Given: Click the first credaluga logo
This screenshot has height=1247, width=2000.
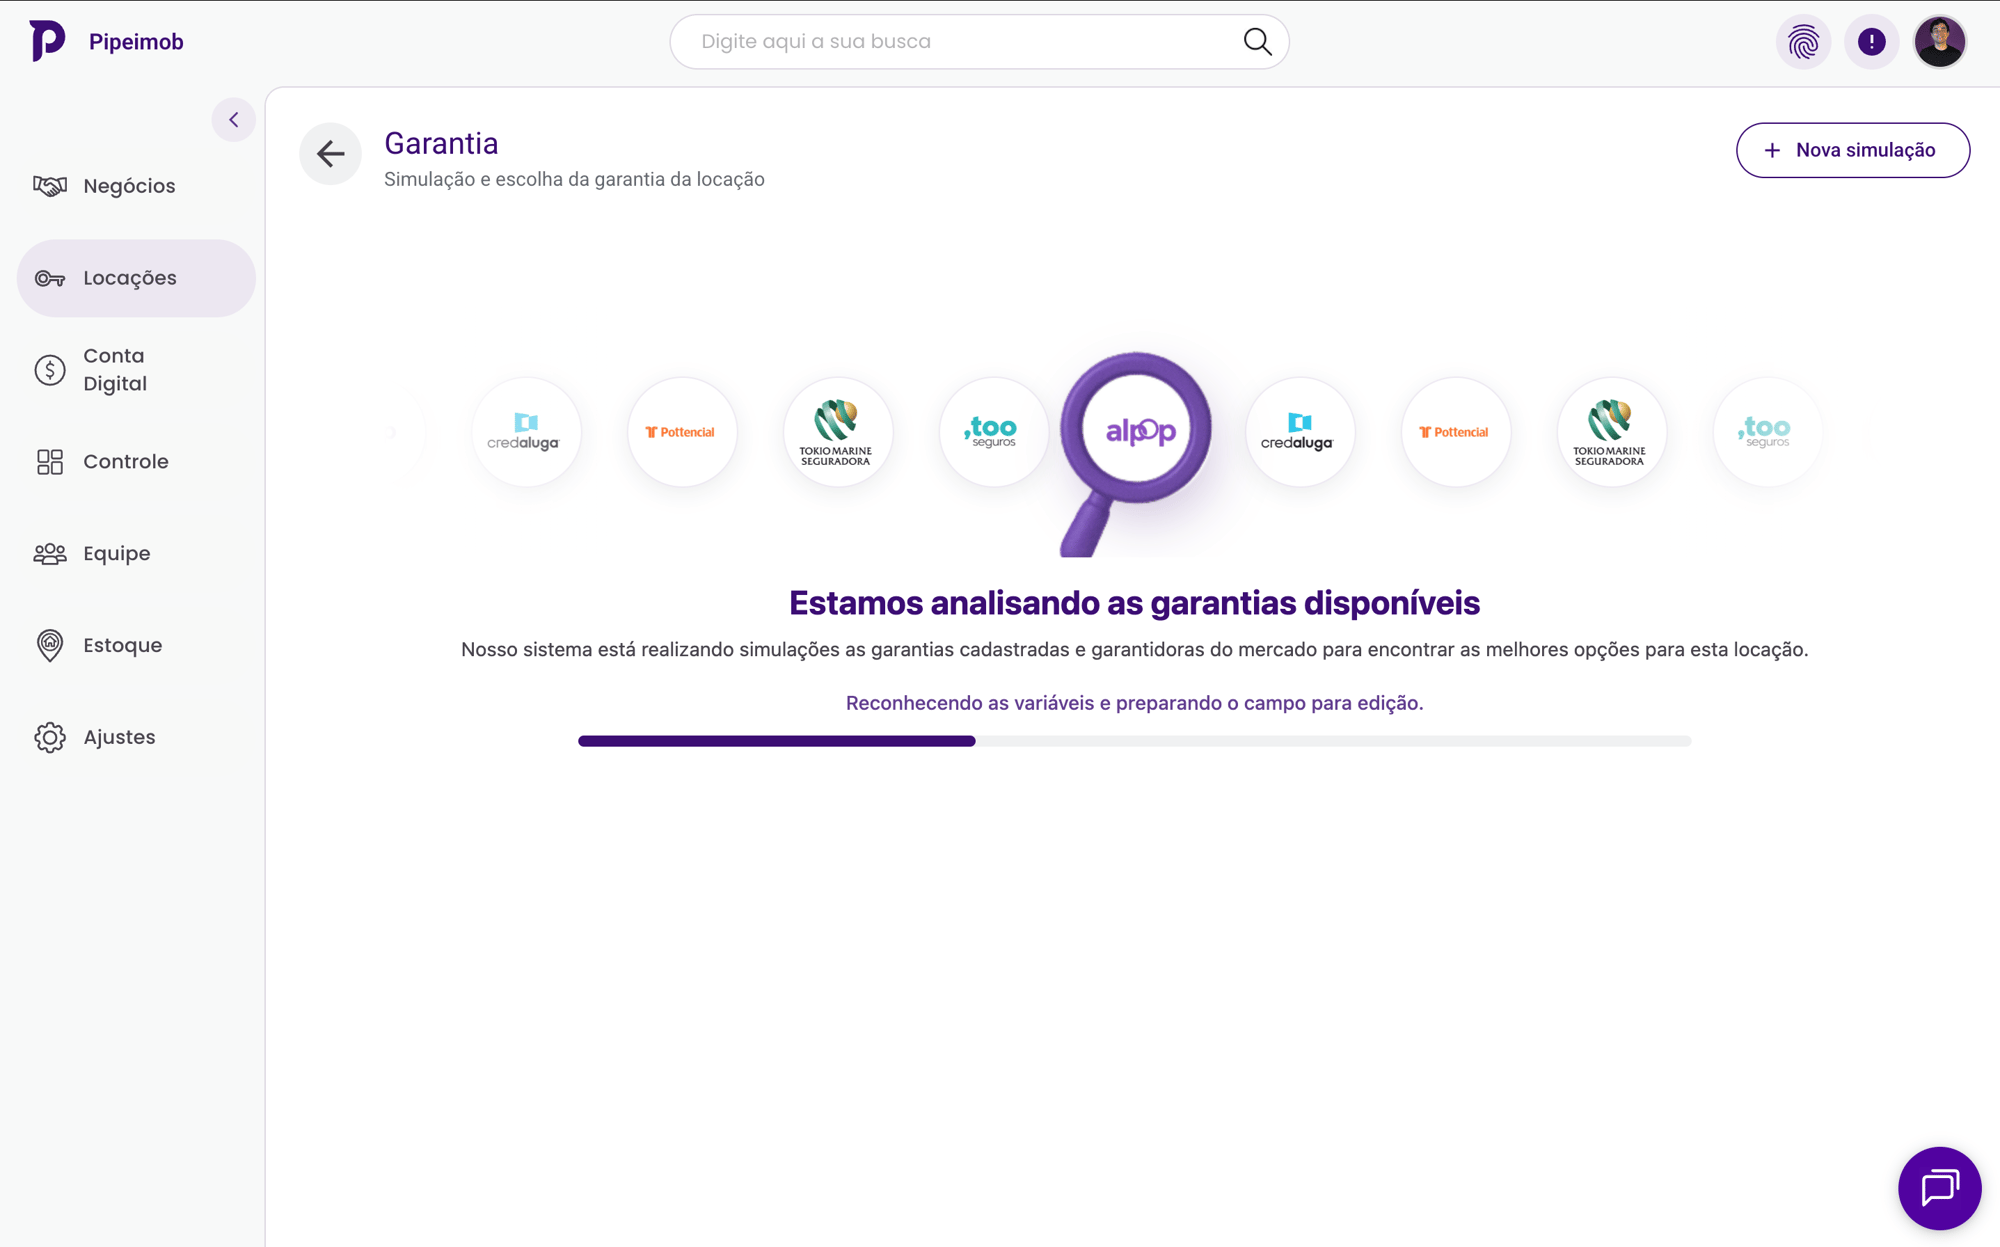Looking at the screenshot, I should tap(526, 432).
